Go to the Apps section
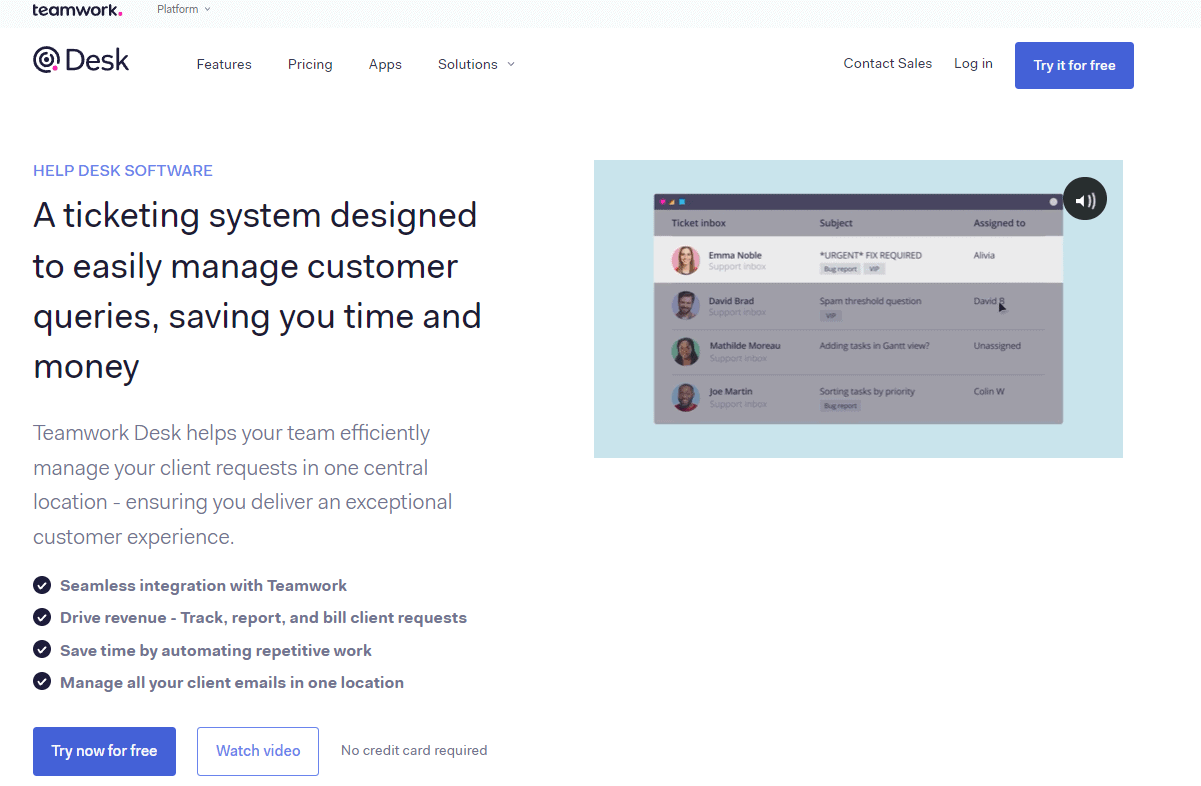The width and height of the screenshot is (1201, 786). [385, 64]
